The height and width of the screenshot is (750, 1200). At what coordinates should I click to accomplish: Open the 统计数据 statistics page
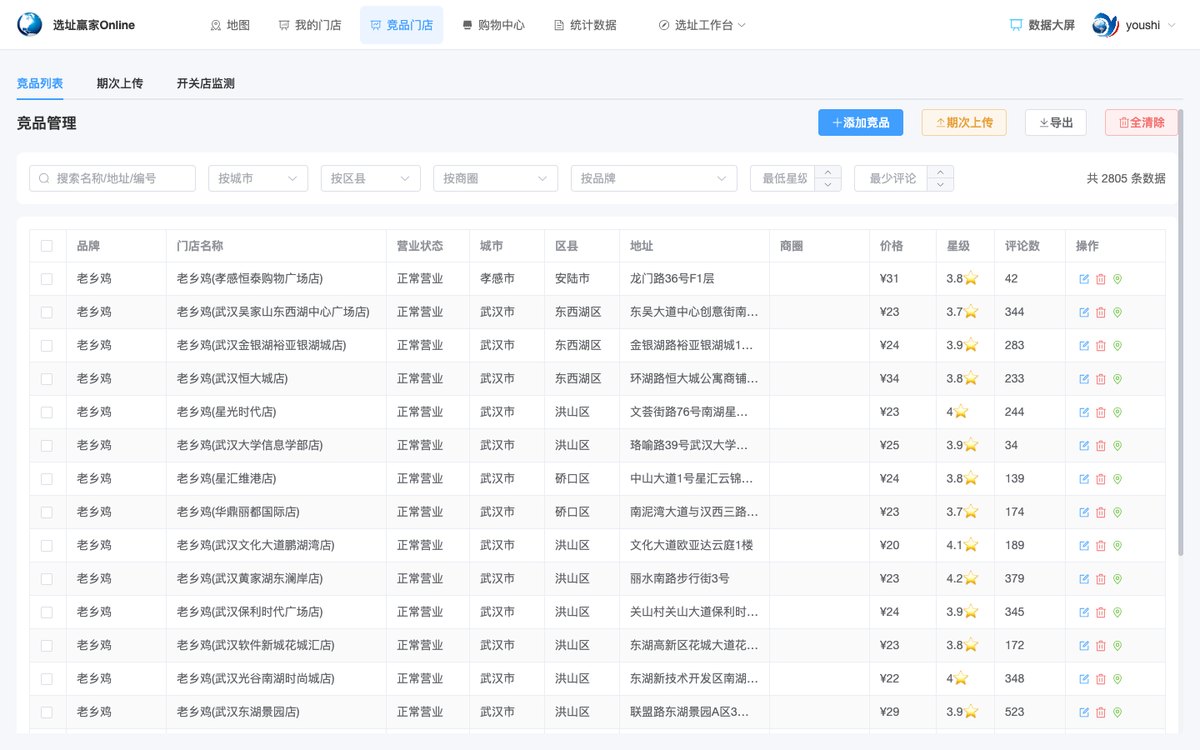click(585, 25)
